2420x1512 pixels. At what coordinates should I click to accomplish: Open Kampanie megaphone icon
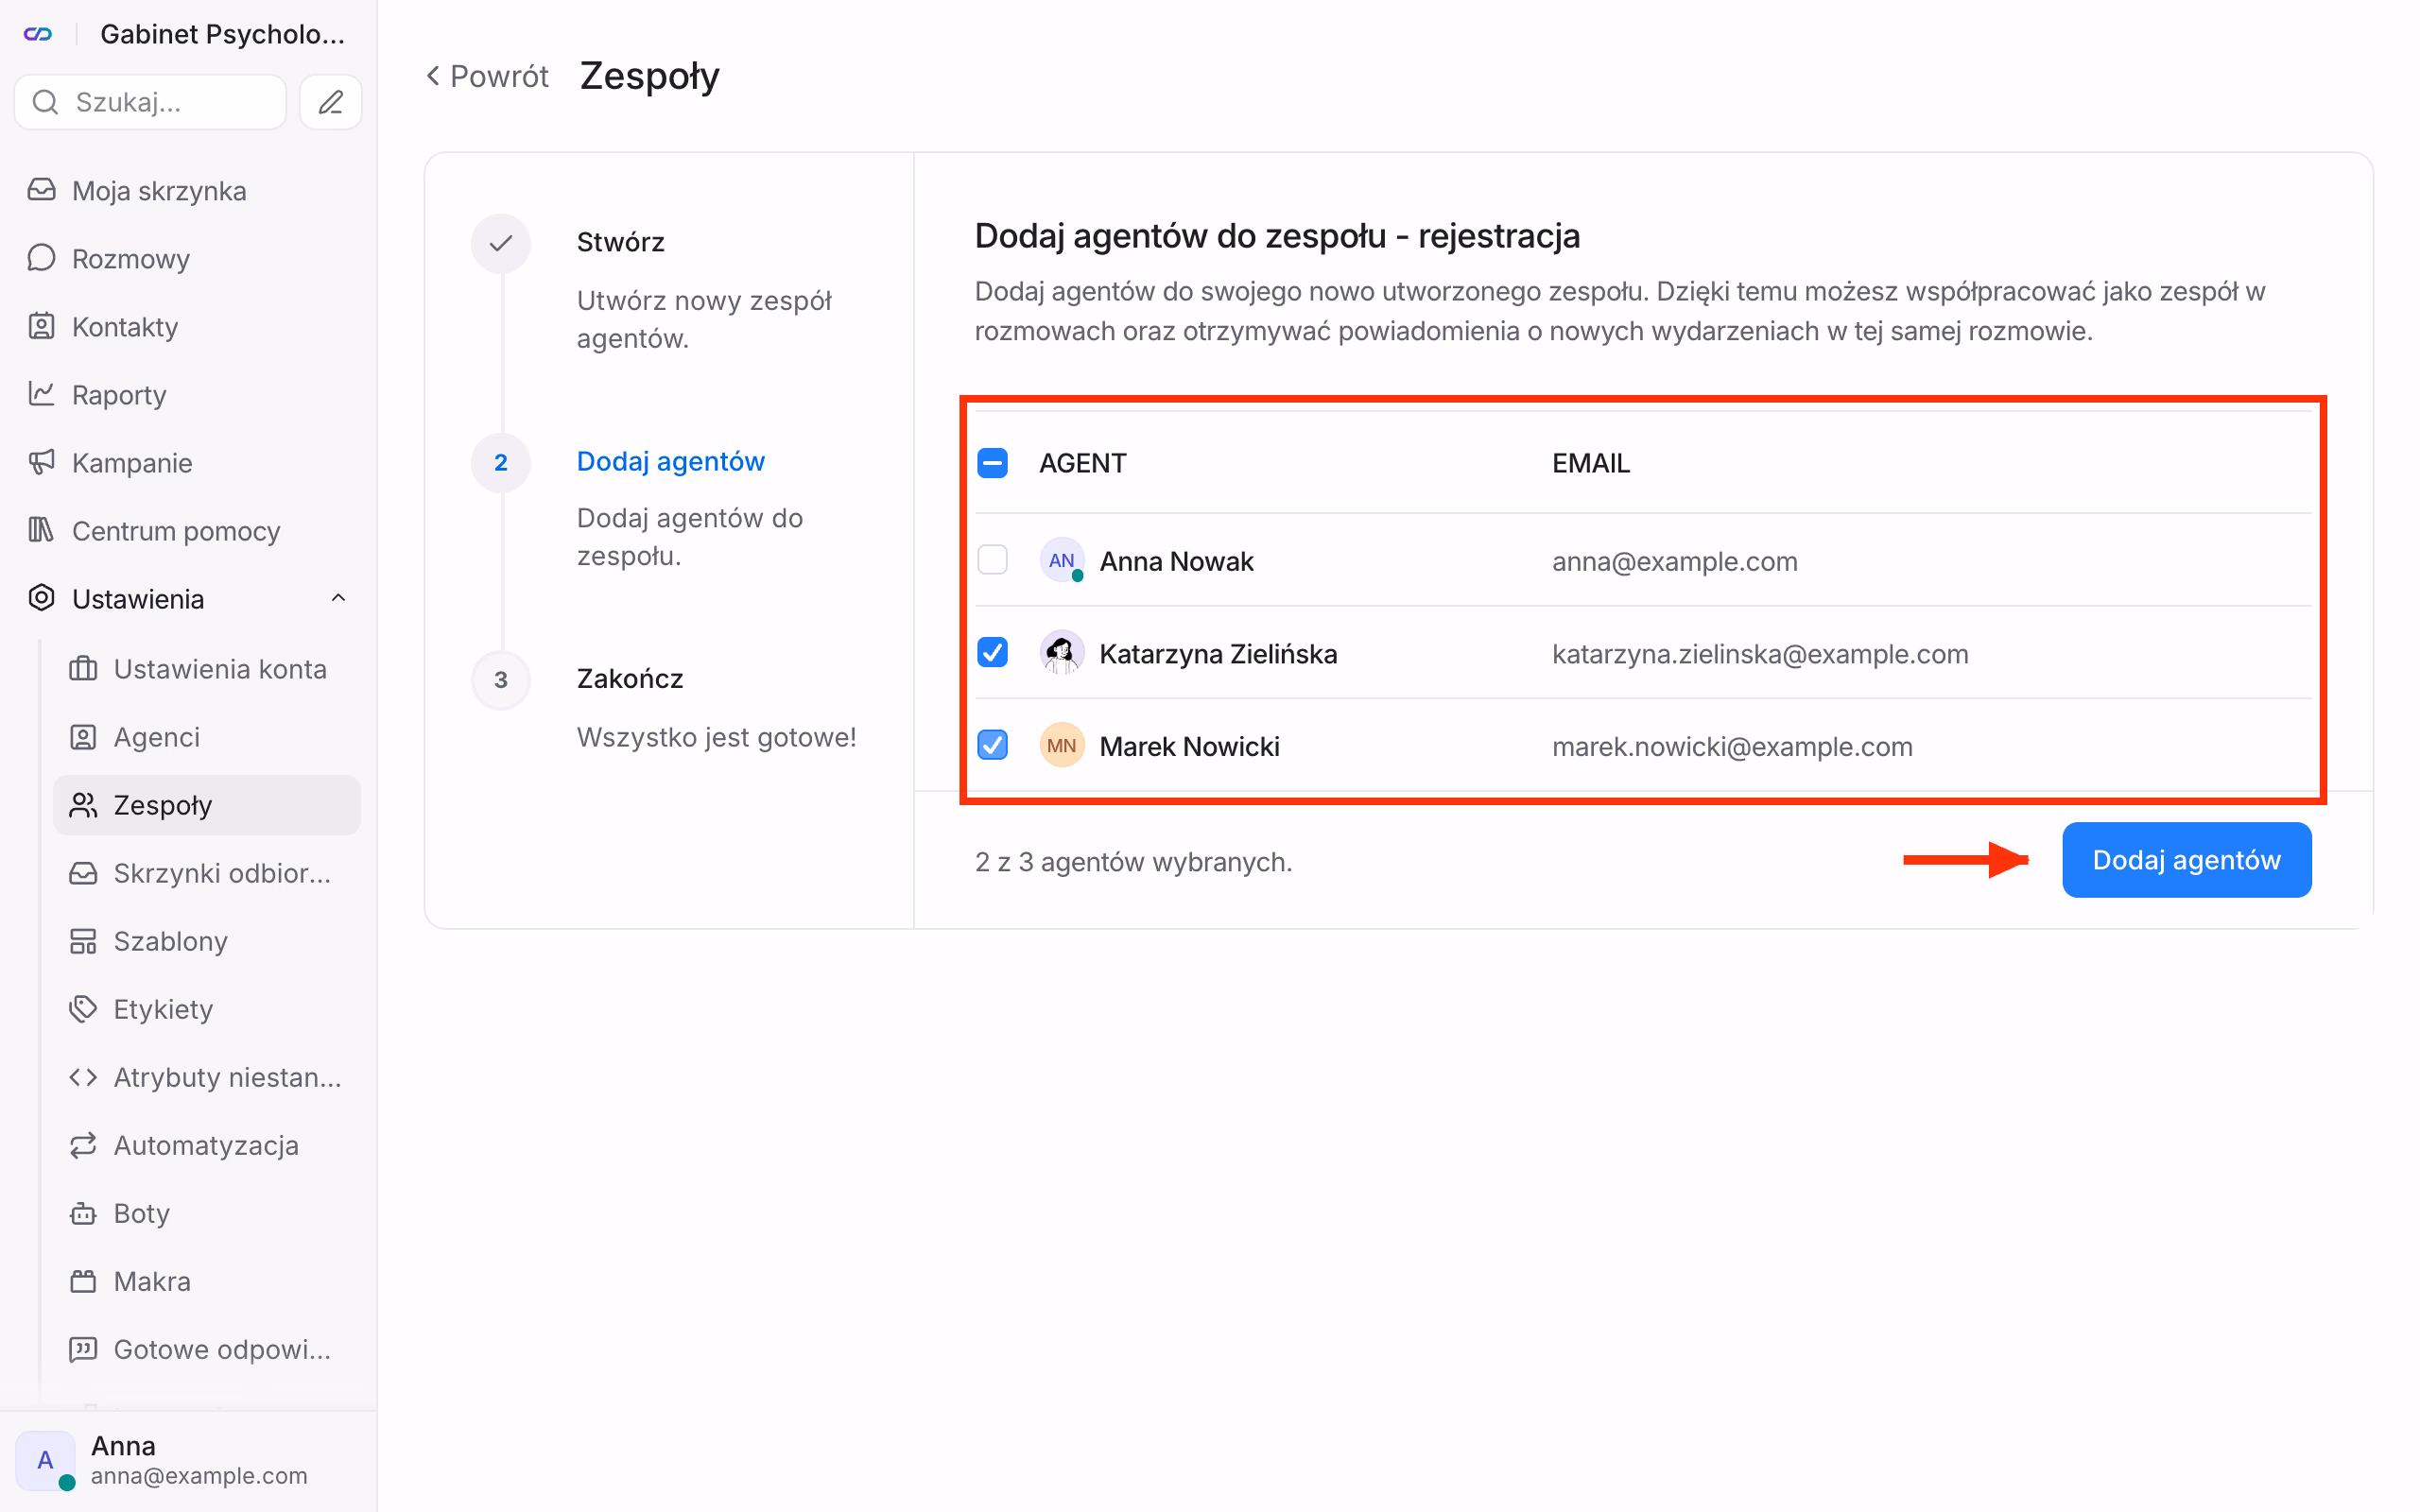(x=41, y=462)
